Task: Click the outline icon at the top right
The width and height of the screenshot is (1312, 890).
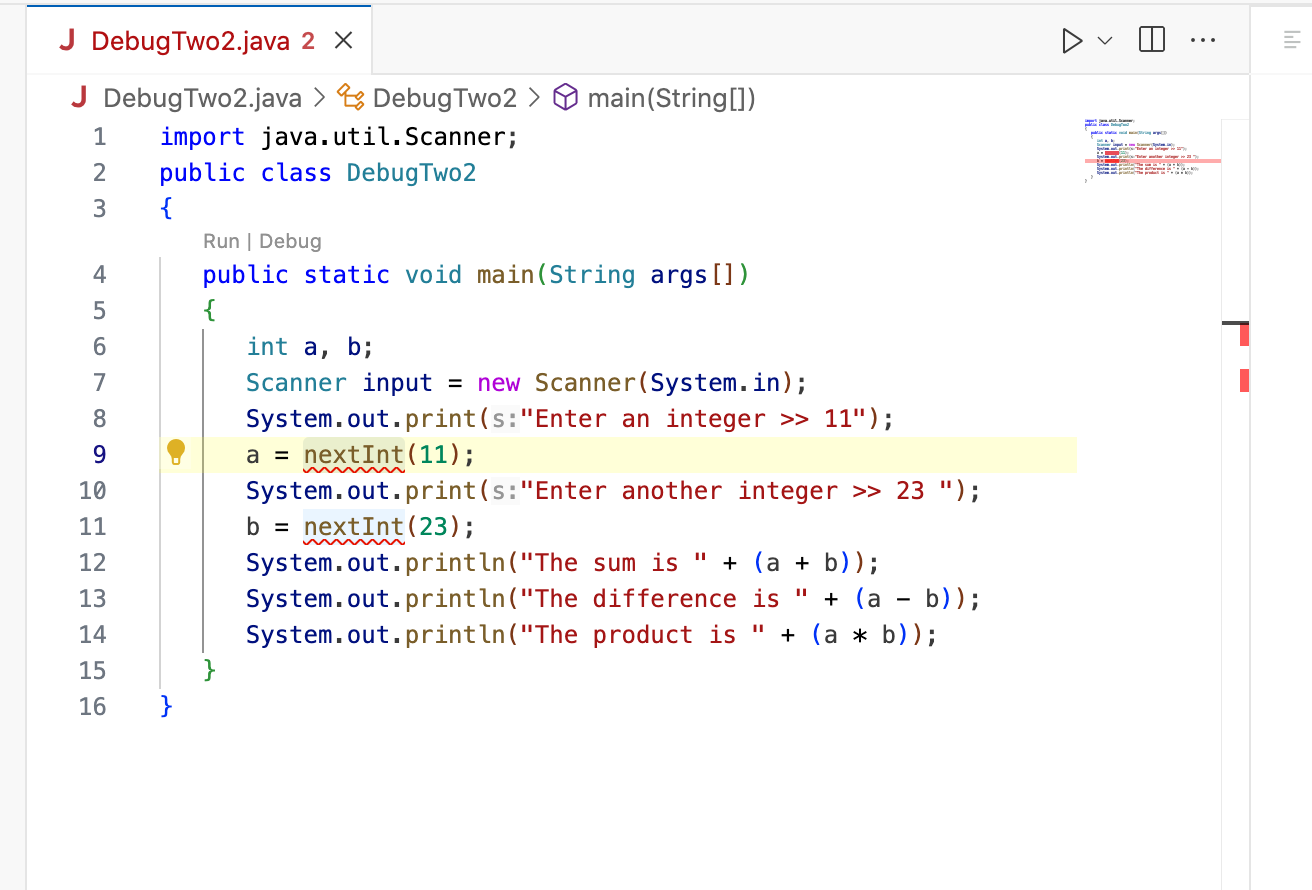Action: [1290, 40]
